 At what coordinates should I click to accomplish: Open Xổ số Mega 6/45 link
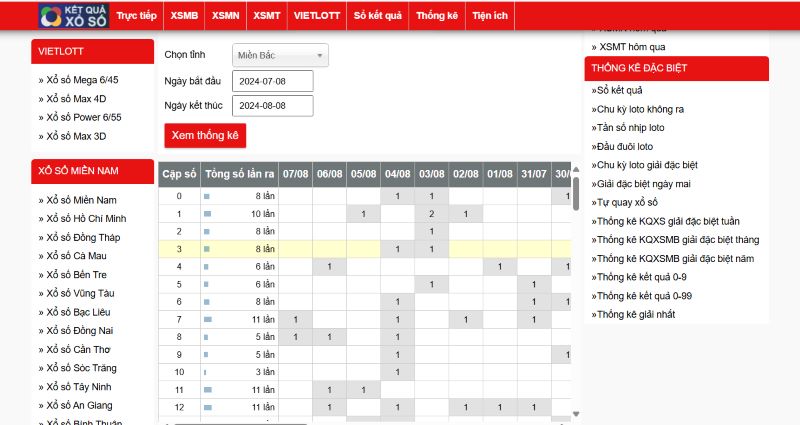[82, 79]
